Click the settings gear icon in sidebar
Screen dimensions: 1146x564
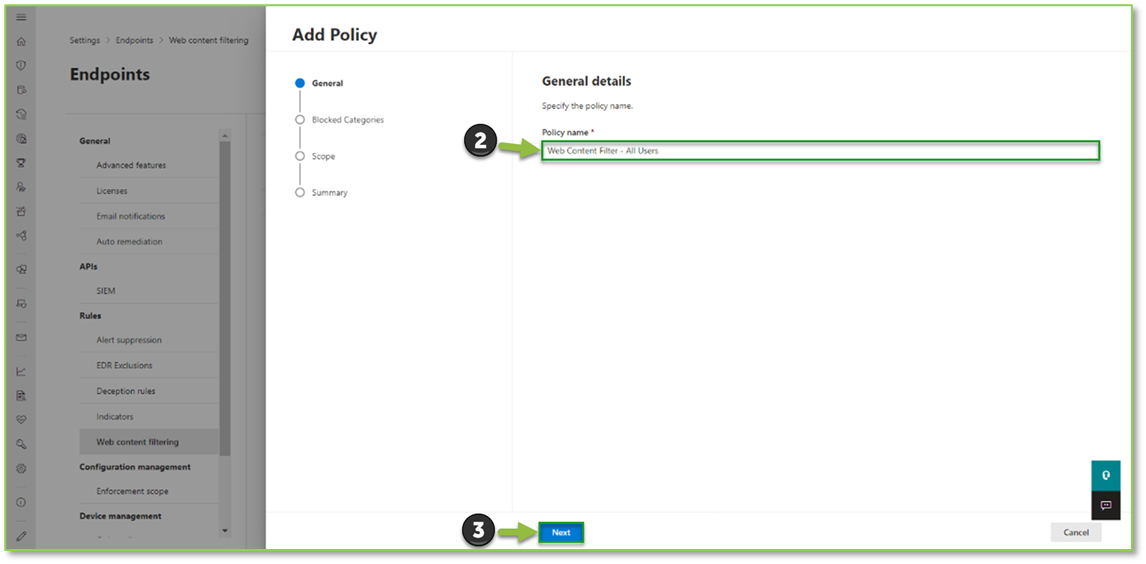[21, 468]
